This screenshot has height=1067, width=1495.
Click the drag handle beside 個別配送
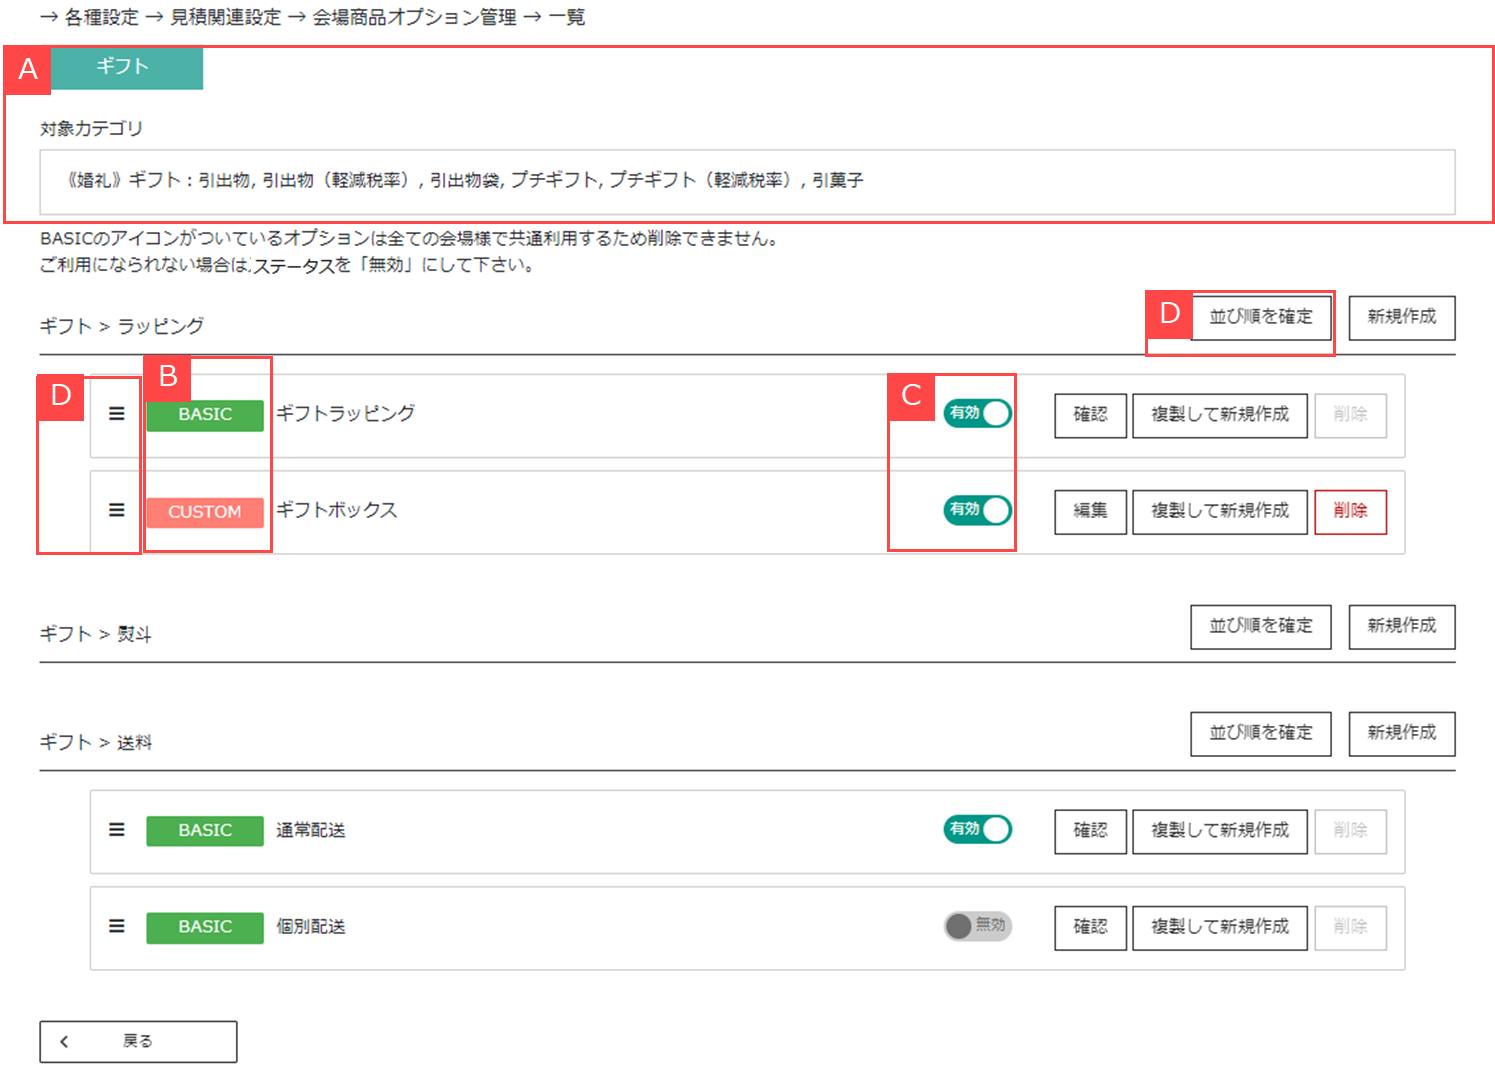[117, 926]
